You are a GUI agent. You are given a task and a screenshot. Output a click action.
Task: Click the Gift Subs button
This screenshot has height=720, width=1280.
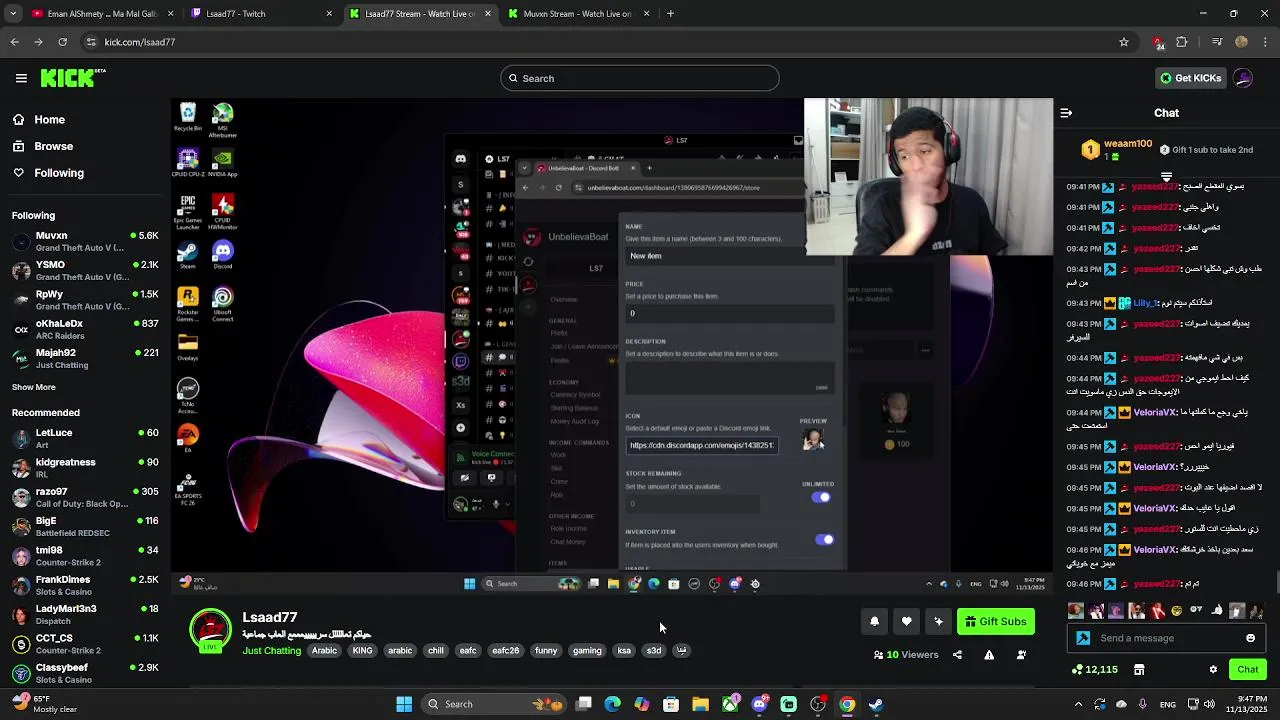point(996,622)
